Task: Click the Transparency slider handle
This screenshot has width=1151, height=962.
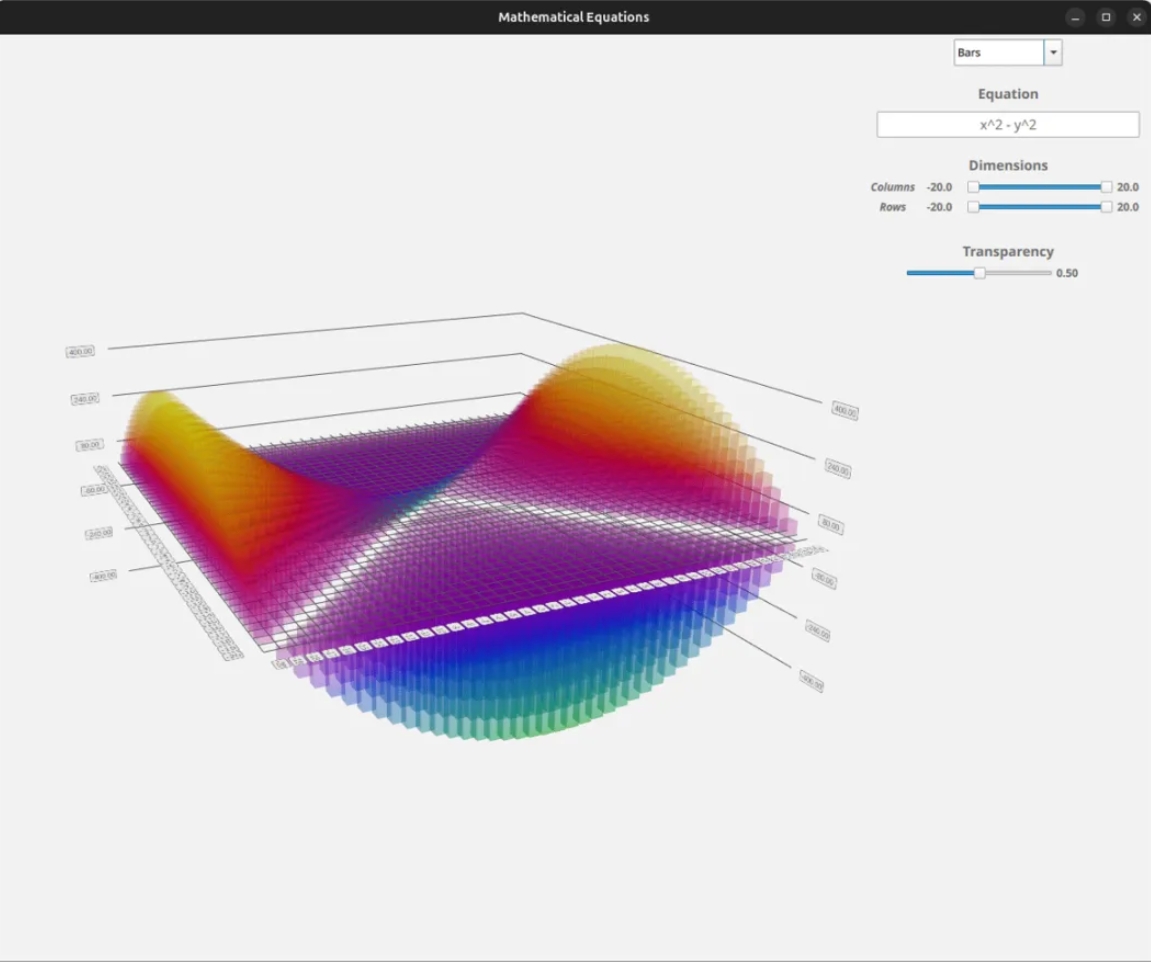Action: (x=980, y=273)
